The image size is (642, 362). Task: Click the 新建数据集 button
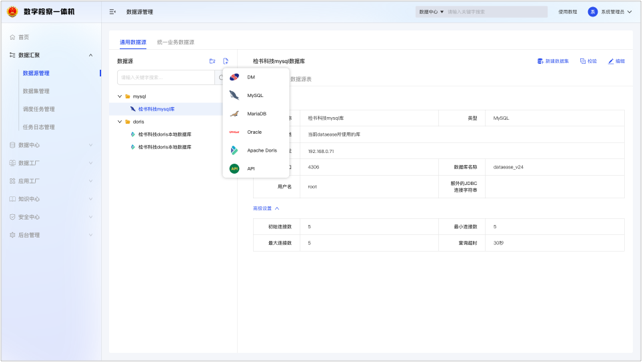tap(553, 61)
